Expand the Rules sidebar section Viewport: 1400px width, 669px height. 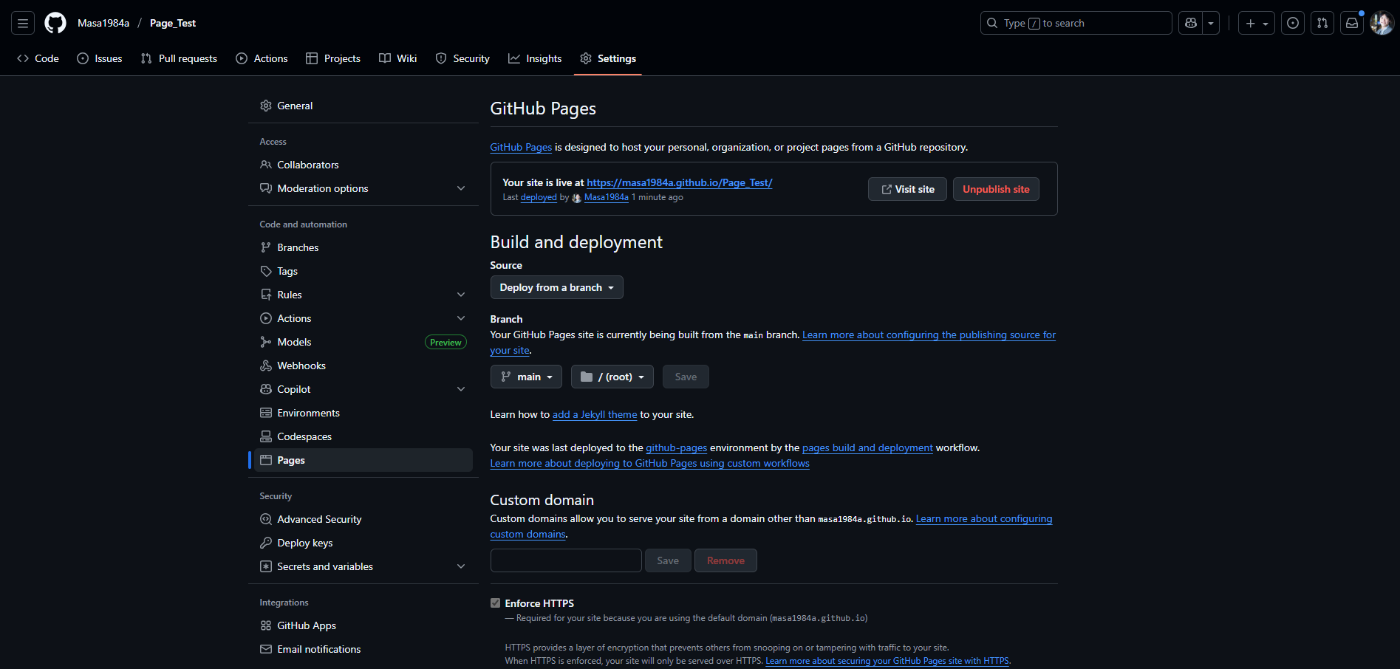[x=461, y=295]
